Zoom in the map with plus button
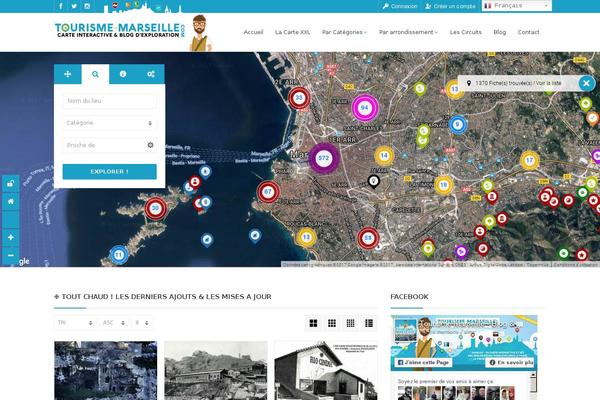 [x=11, y=237]
